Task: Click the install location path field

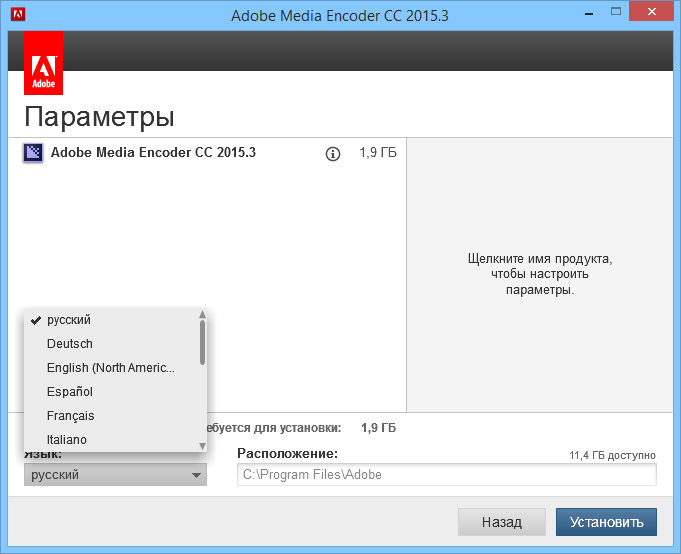Action: 447,475
